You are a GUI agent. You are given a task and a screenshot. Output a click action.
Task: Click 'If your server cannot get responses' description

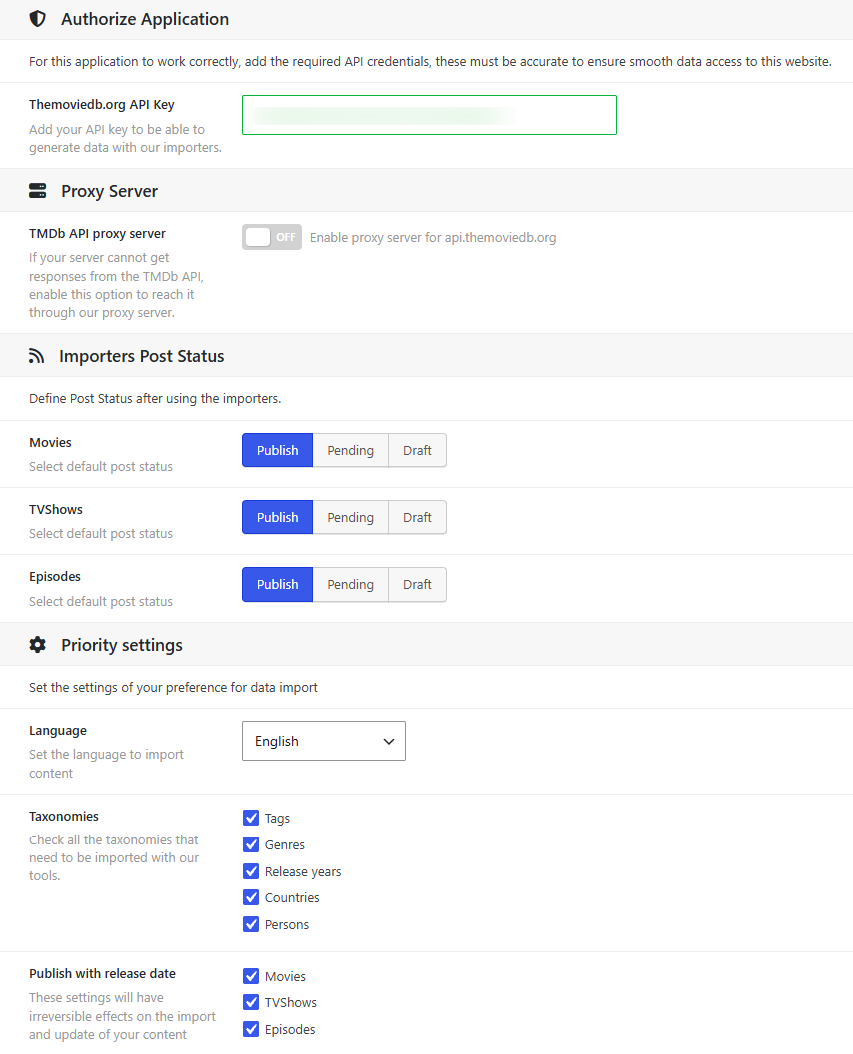pyautogui.click(x=116, y=285)
